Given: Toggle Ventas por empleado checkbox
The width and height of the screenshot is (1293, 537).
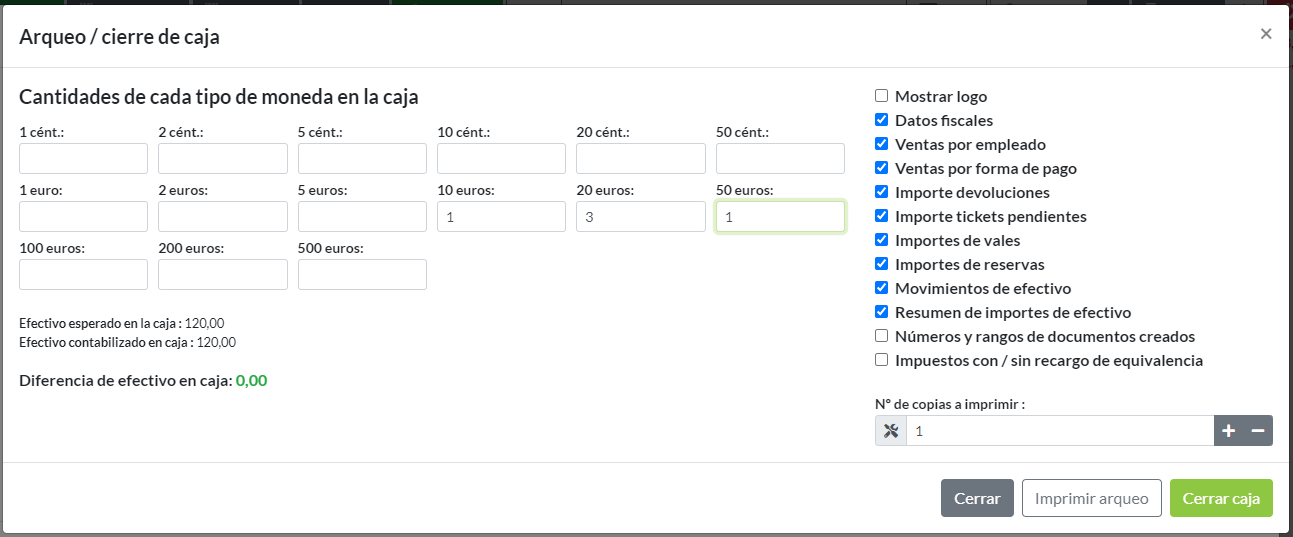Looking at the screenshot, I should pyautogui.click(x=881, y=144).
